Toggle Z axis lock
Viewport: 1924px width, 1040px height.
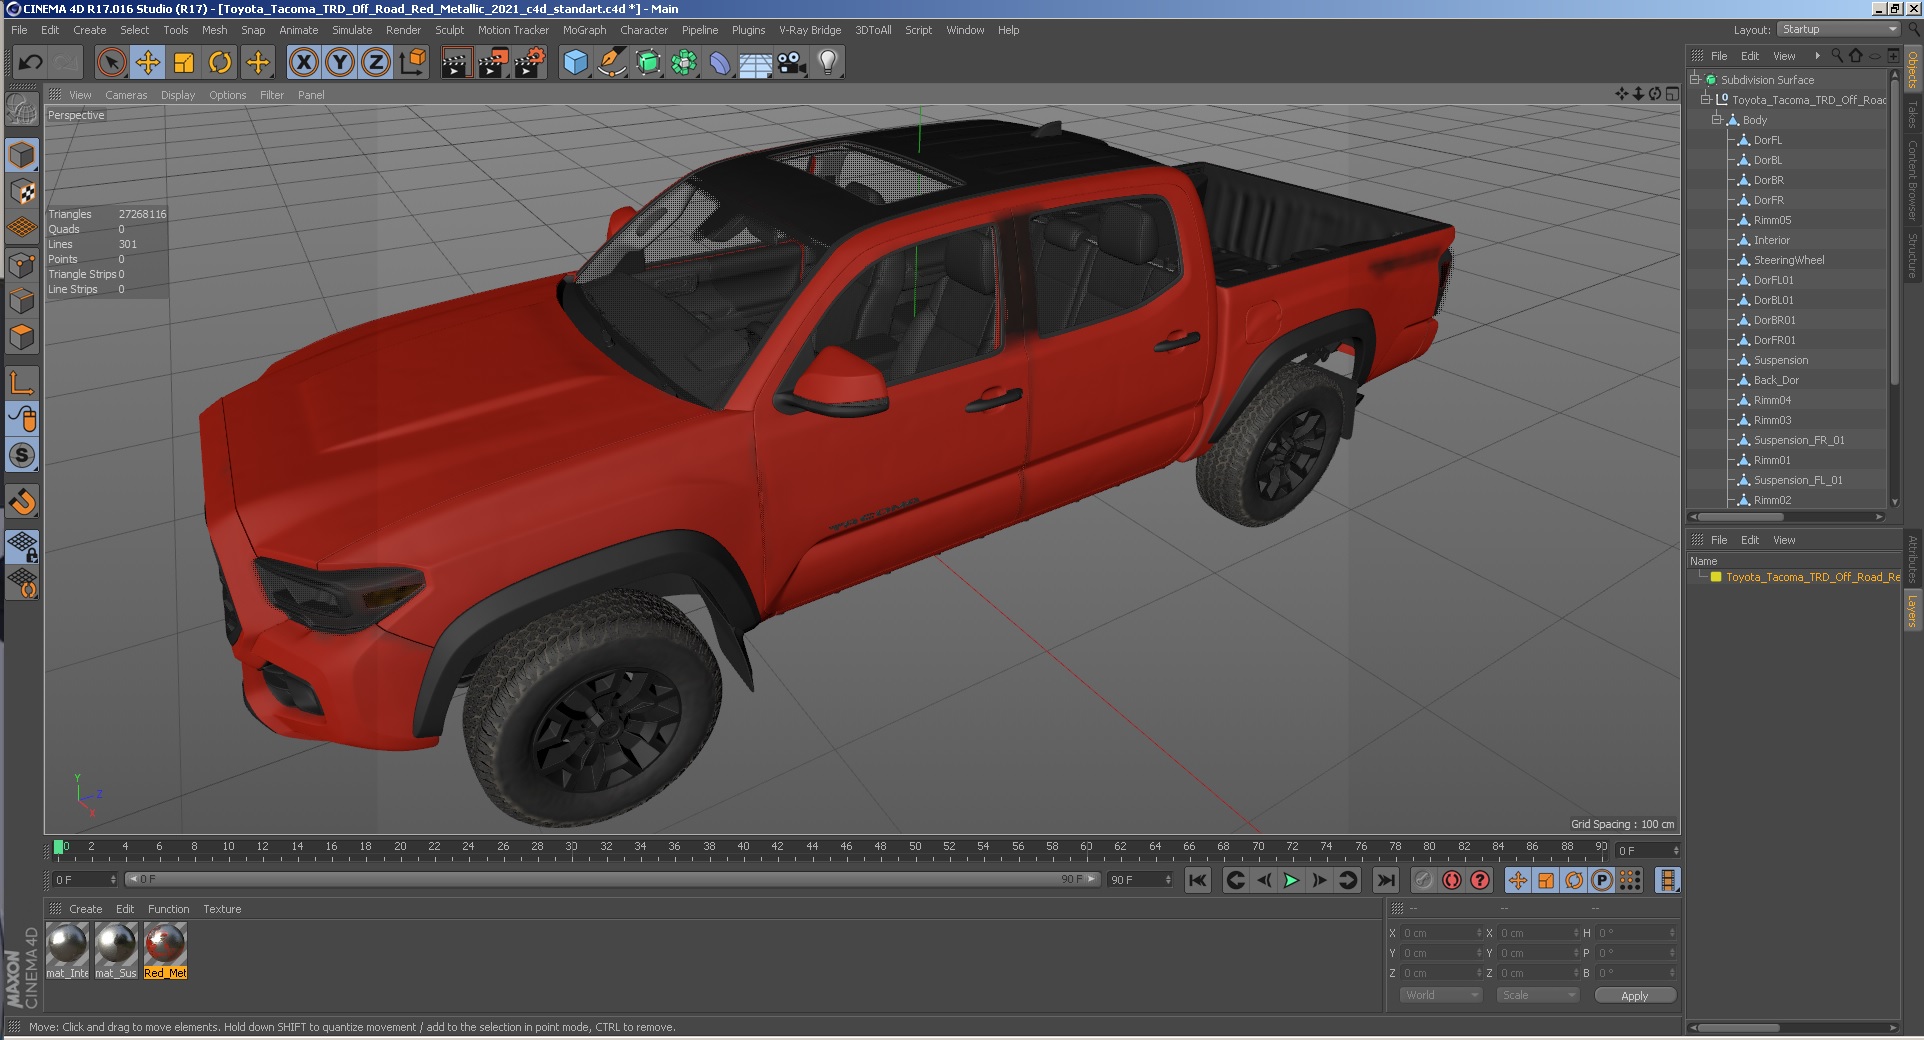click(376, 63)
